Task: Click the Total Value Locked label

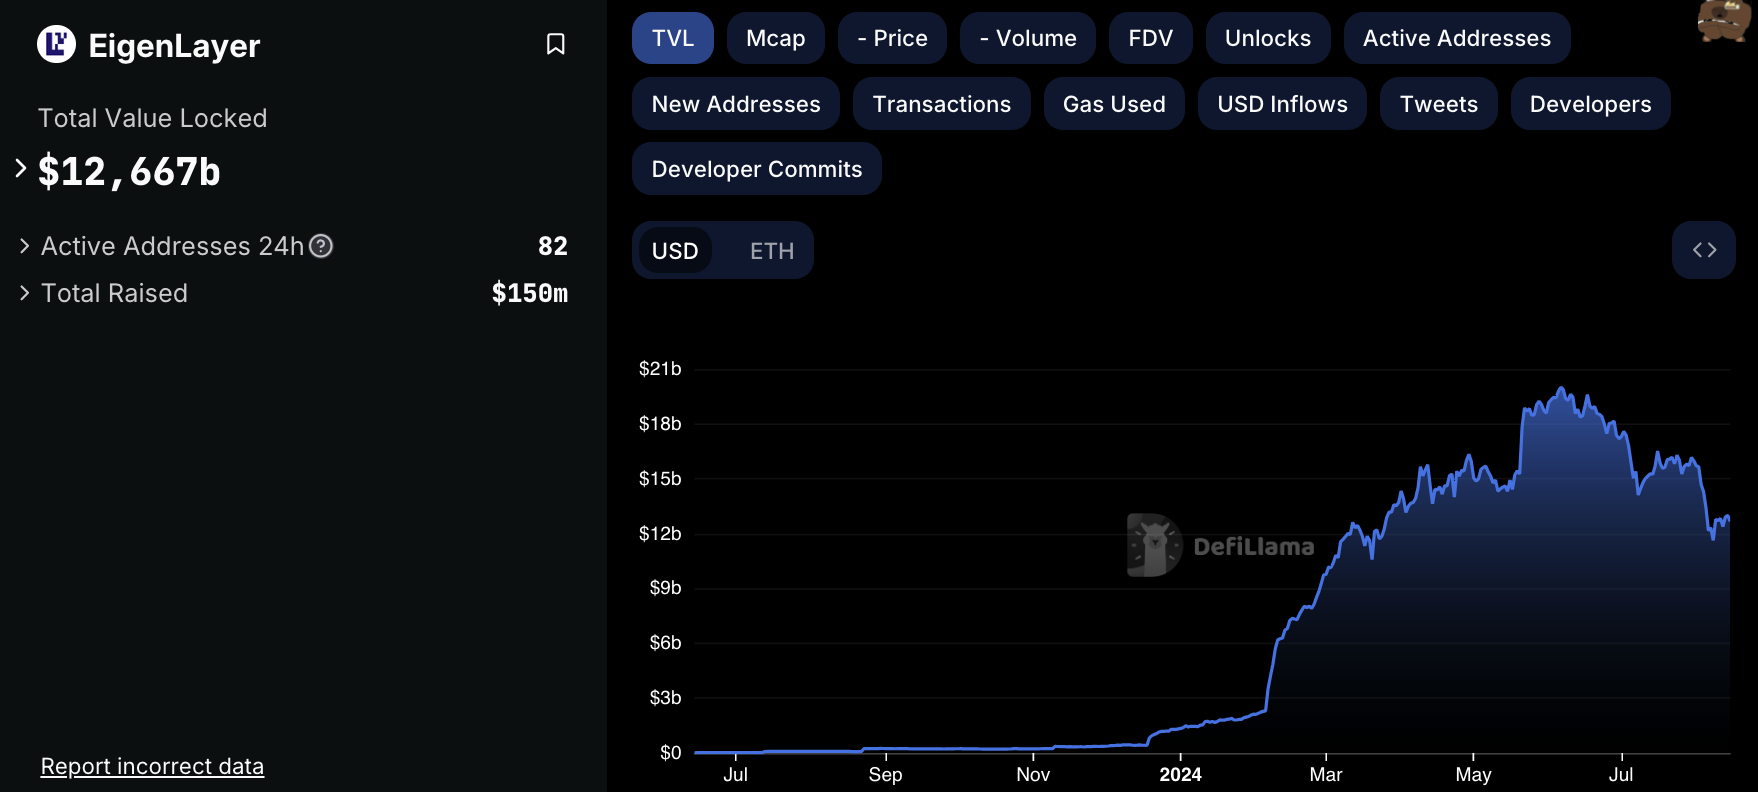Action: point(152,118)
